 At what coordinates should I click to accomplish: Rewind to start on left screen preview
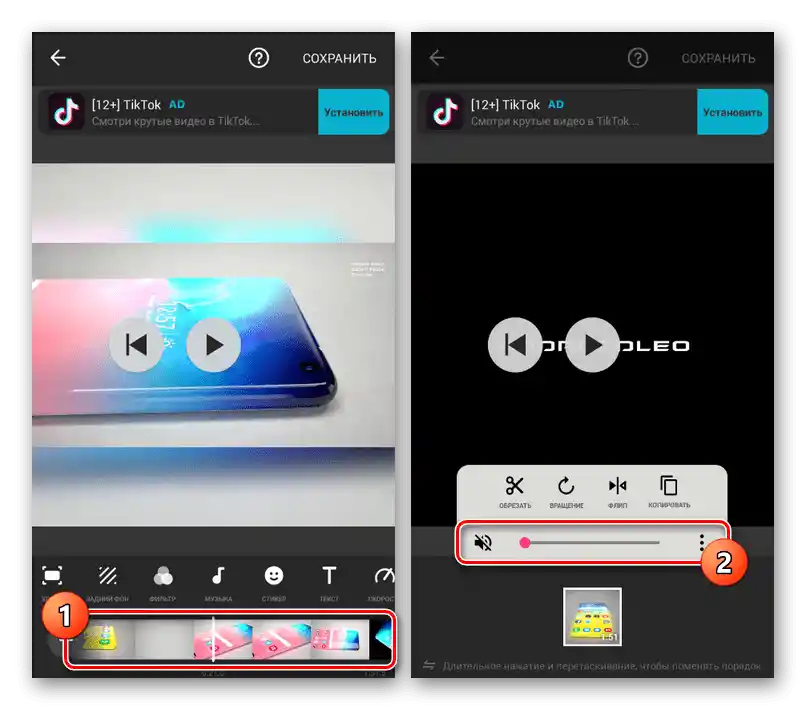(136, 344)
